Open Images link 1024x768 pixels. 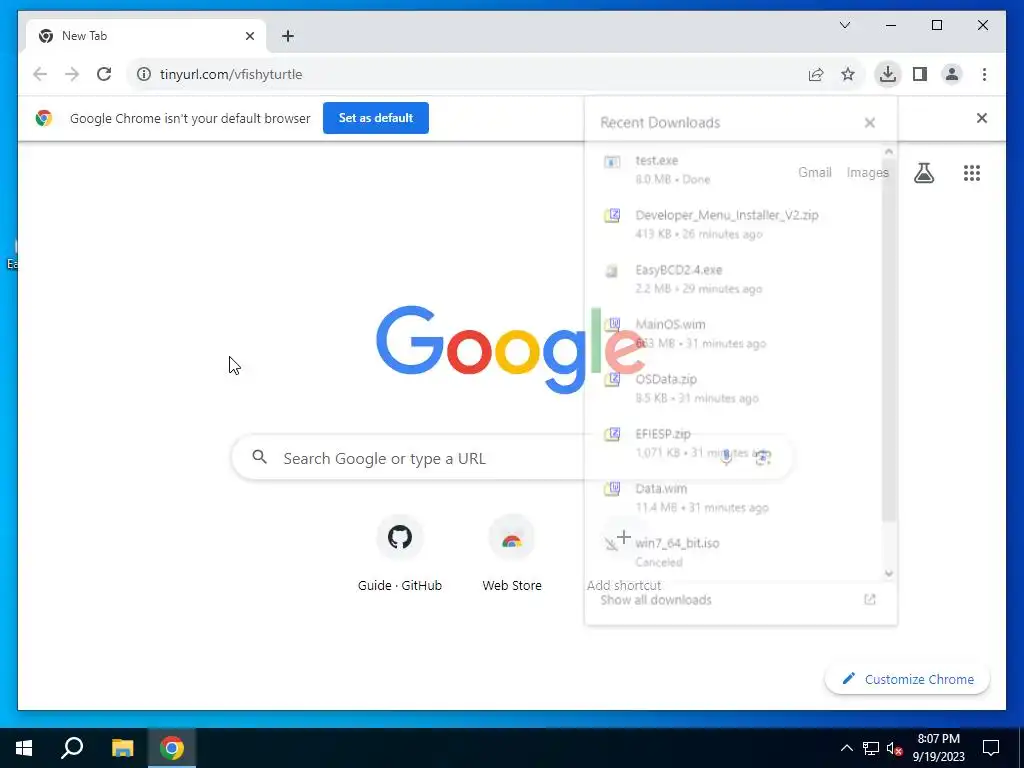(867, 173)
